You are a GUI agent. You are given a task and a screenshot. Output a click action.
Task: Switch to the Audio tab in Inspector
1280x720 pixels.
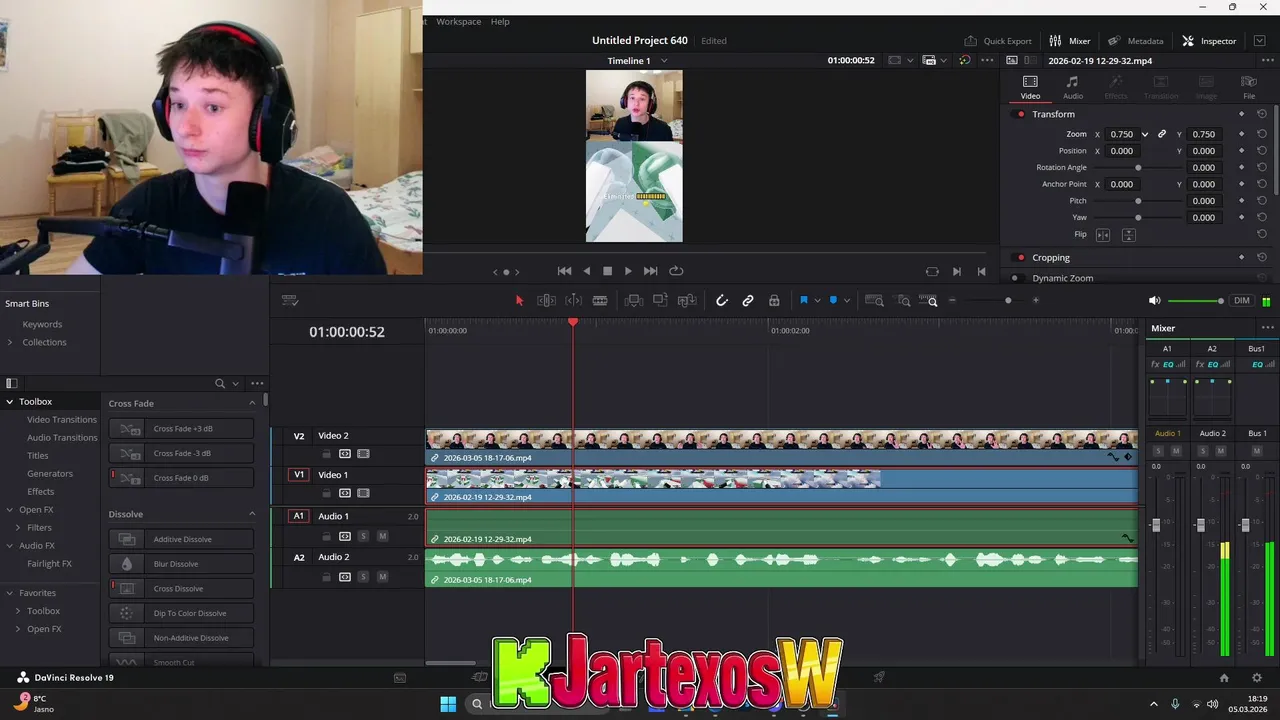coord(1073,87)
